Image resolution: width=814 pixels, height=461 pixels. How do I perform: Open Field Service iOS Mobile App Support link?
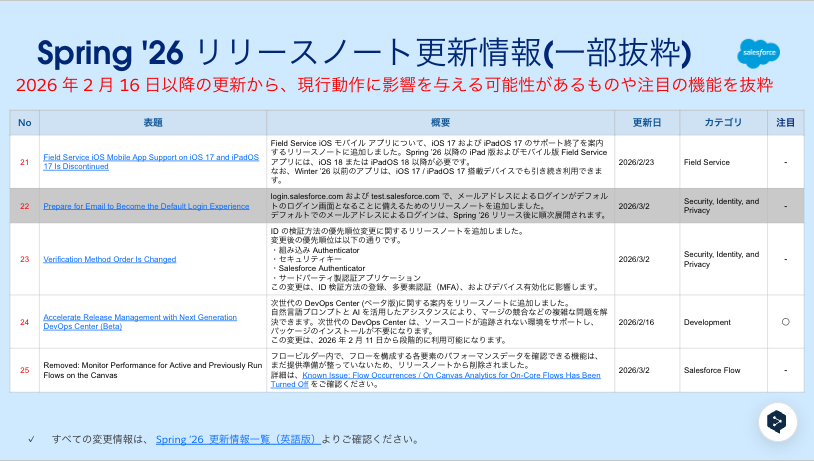point(151,161)
